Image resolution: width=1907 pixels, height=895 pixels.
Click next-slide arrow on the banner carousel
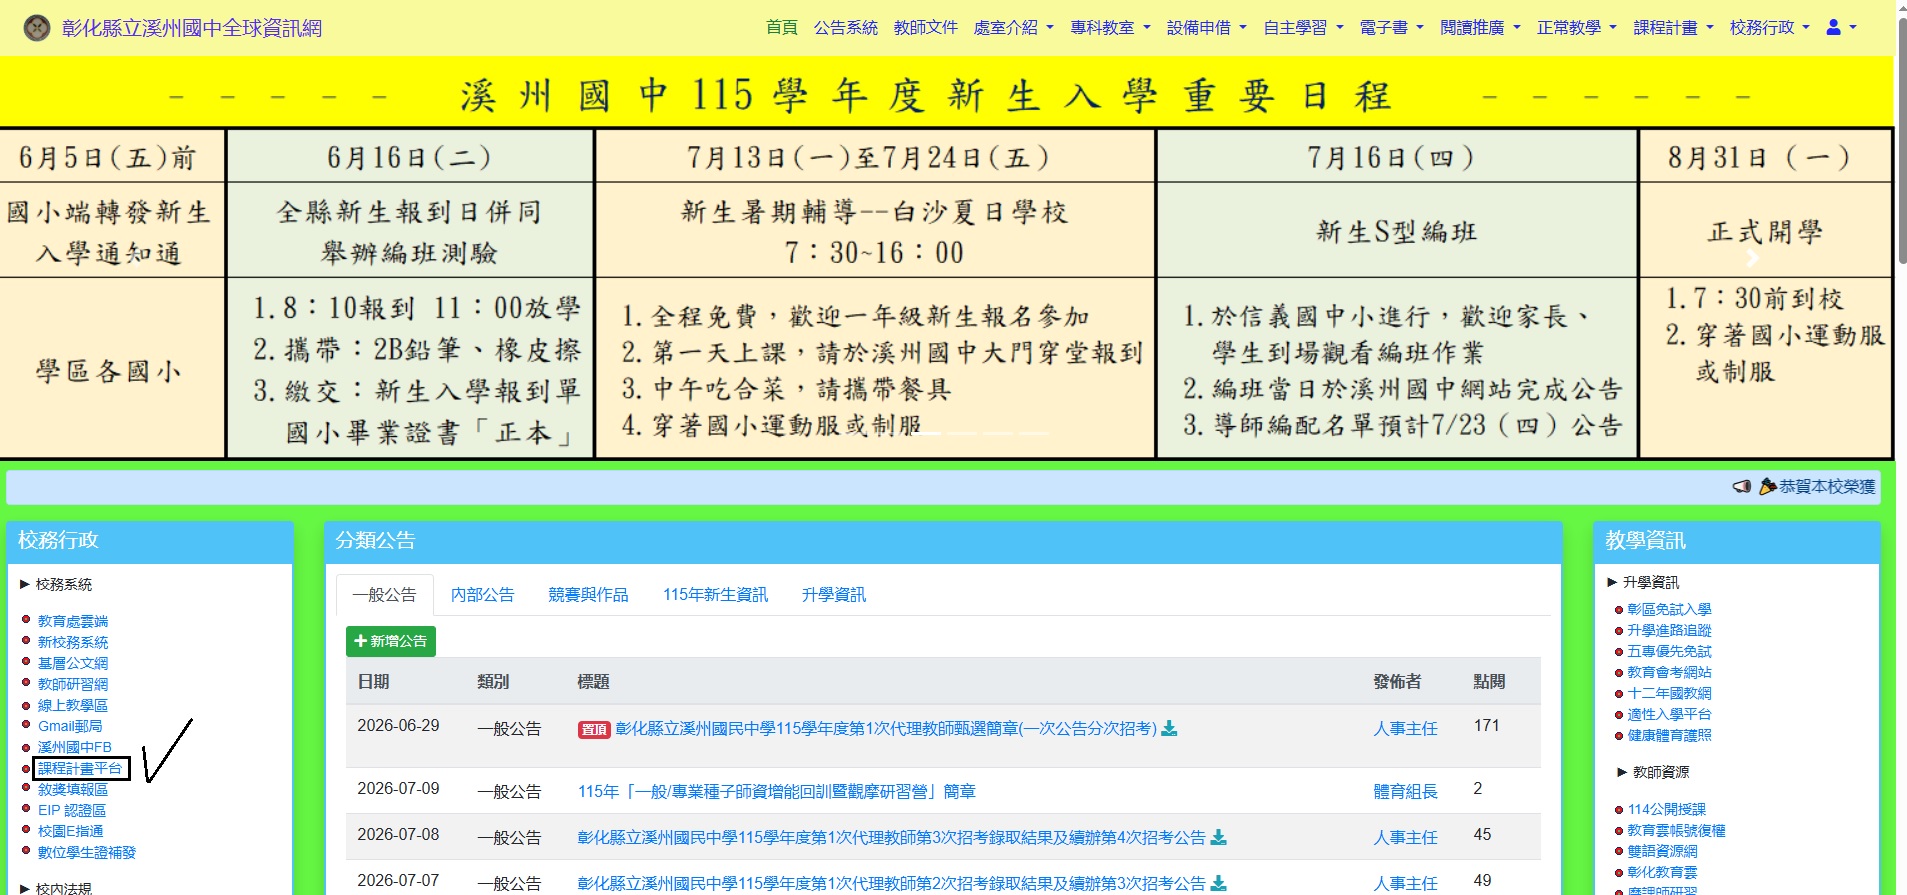(x=1752, y=258)
